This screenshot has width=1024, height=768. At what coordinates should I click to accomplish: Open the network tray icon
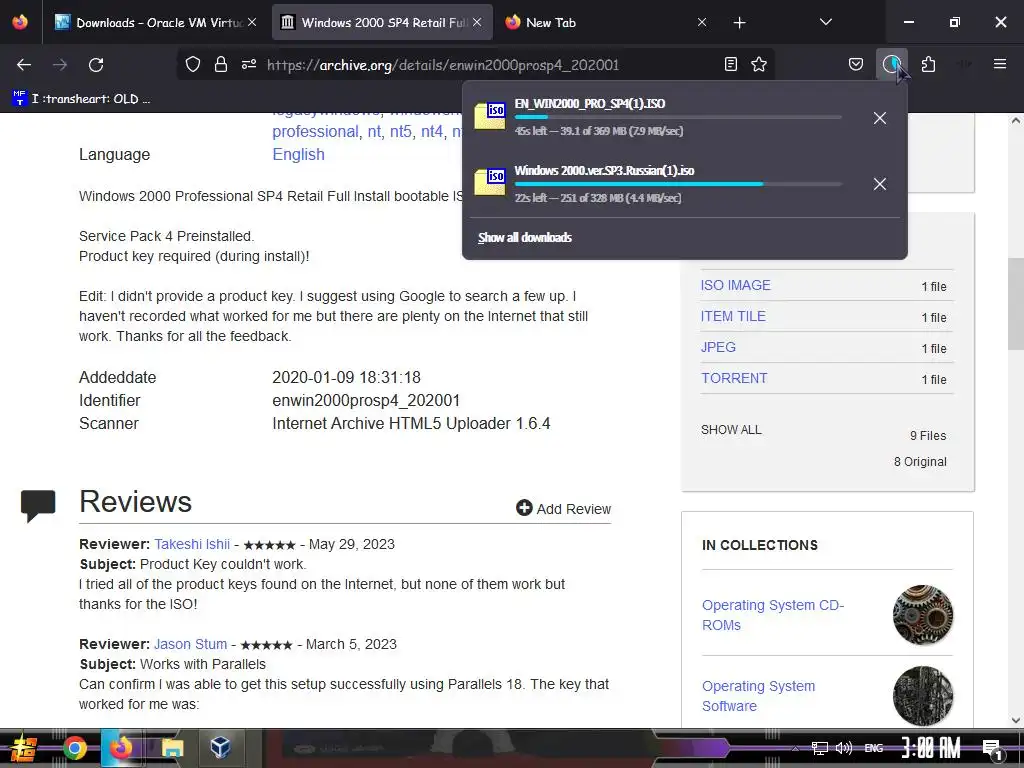pyautogui.click(x=820, y=748)
